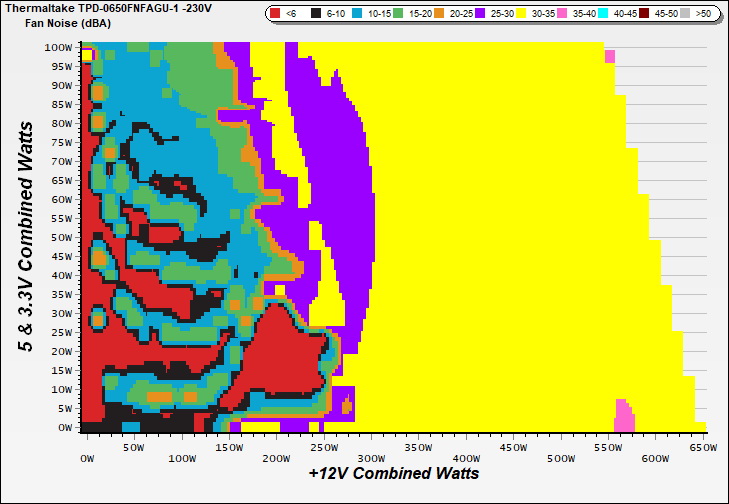Select the +12V Combined Watts axis title

(394, 473)
